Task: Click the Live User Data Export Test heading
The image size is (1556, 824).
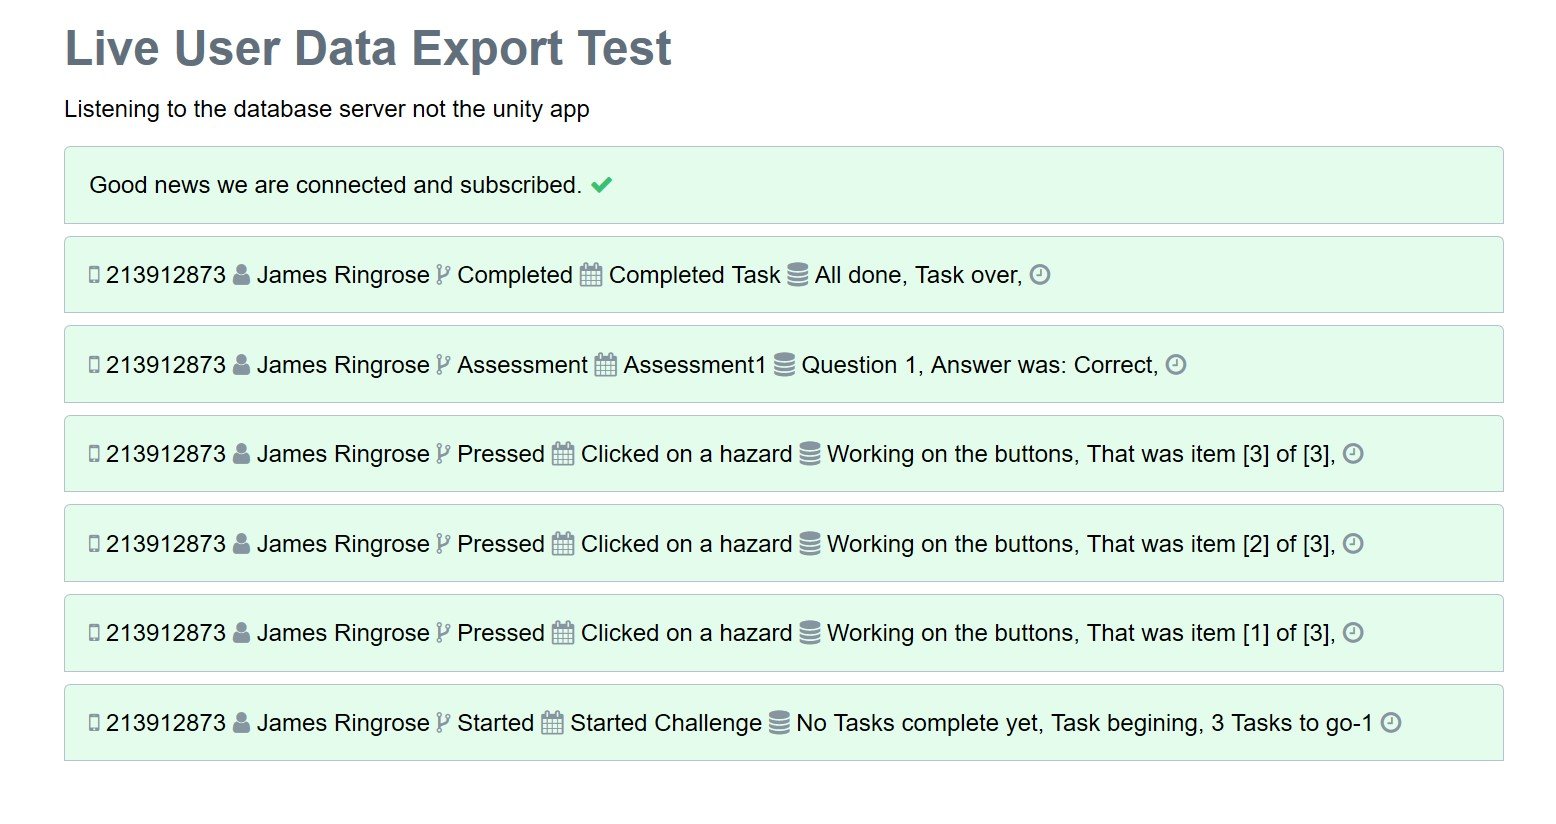Action: [x=368, y=49]
